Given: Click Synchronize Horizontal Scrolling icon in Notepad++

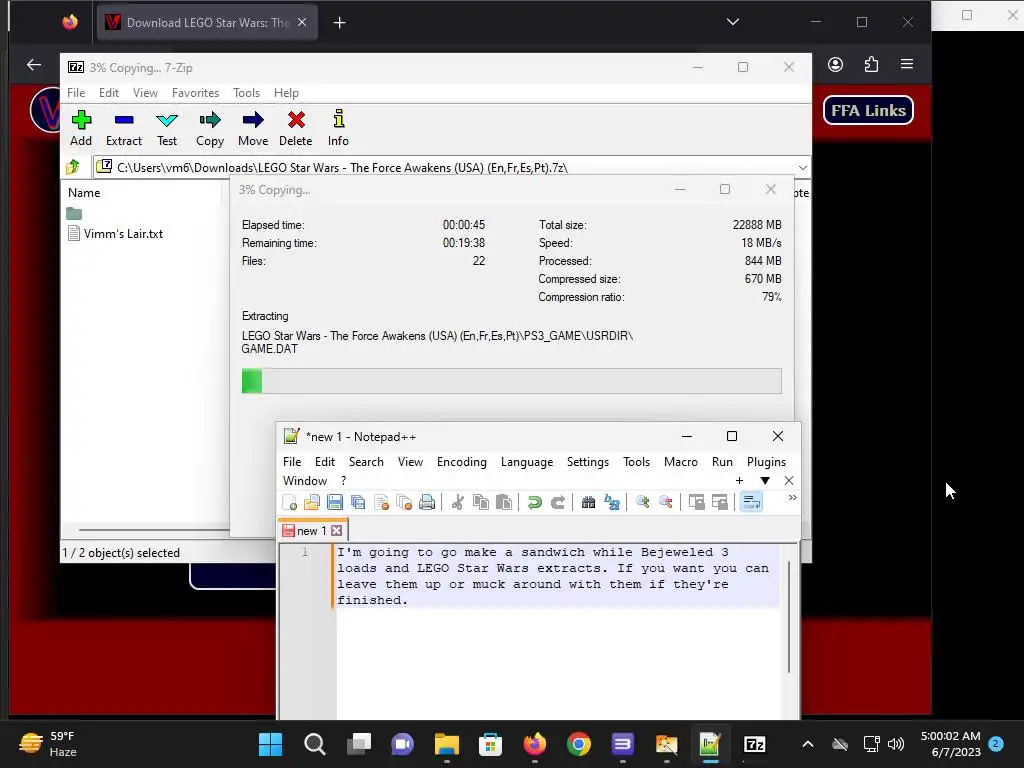Looking at the screenshot, I should click(720, 502).
